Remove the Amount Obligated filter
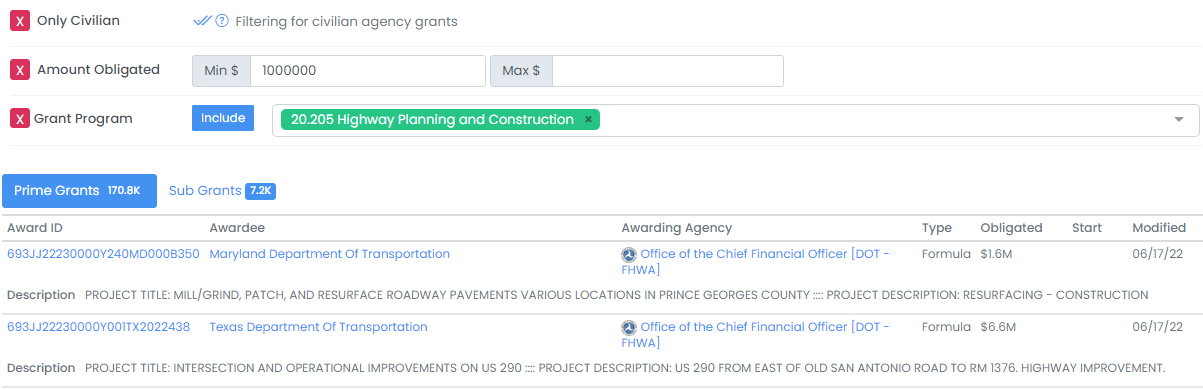1203x390 pixels. click(20, 70)
